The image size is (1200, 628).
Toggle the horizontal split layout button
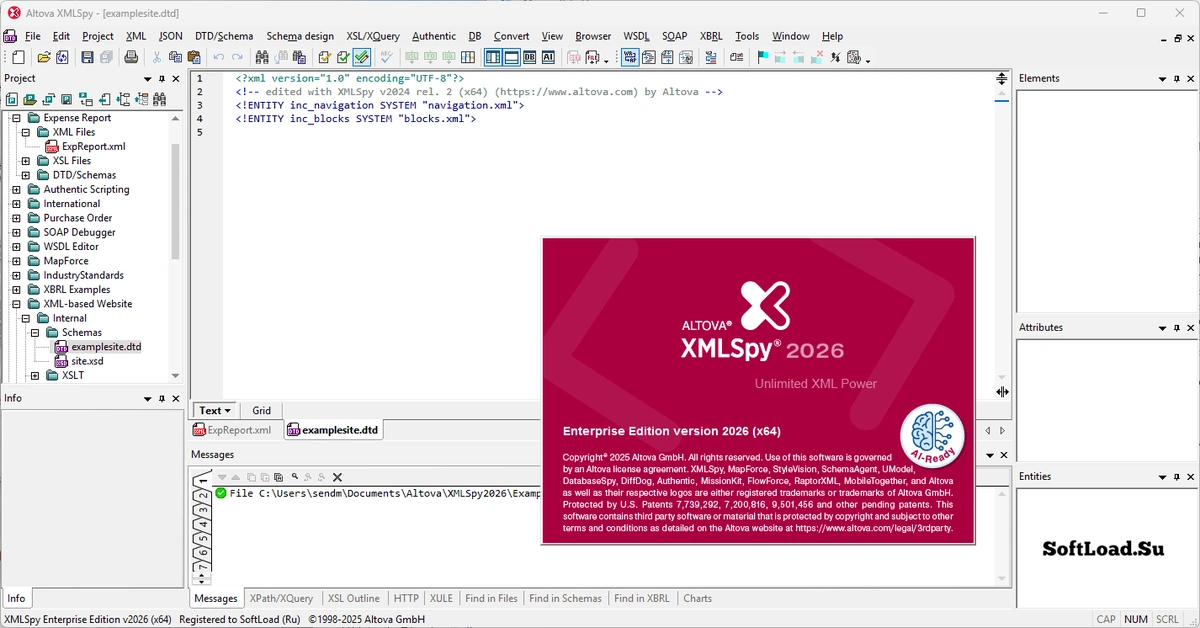pos(511,58)
